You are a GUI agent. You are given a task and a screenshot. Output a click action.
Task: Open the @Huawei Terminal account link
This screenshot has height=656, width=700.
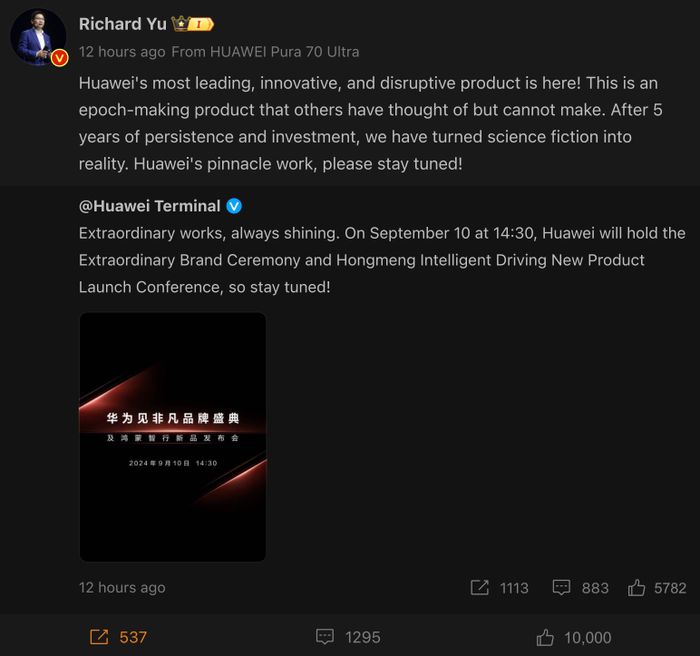click(x=150, y=206)
